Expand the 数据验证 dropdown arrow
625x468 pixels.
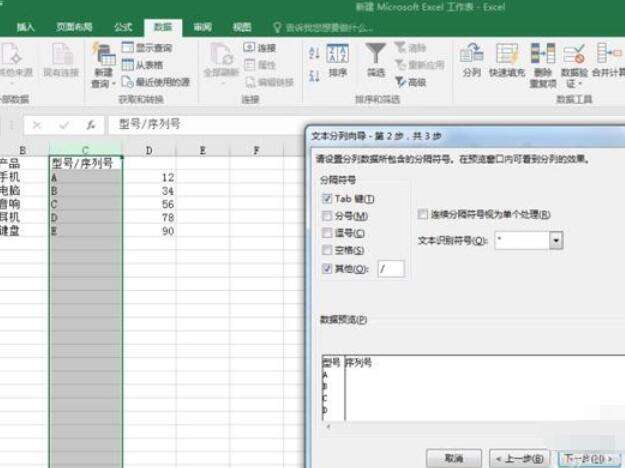click(580, 84)
